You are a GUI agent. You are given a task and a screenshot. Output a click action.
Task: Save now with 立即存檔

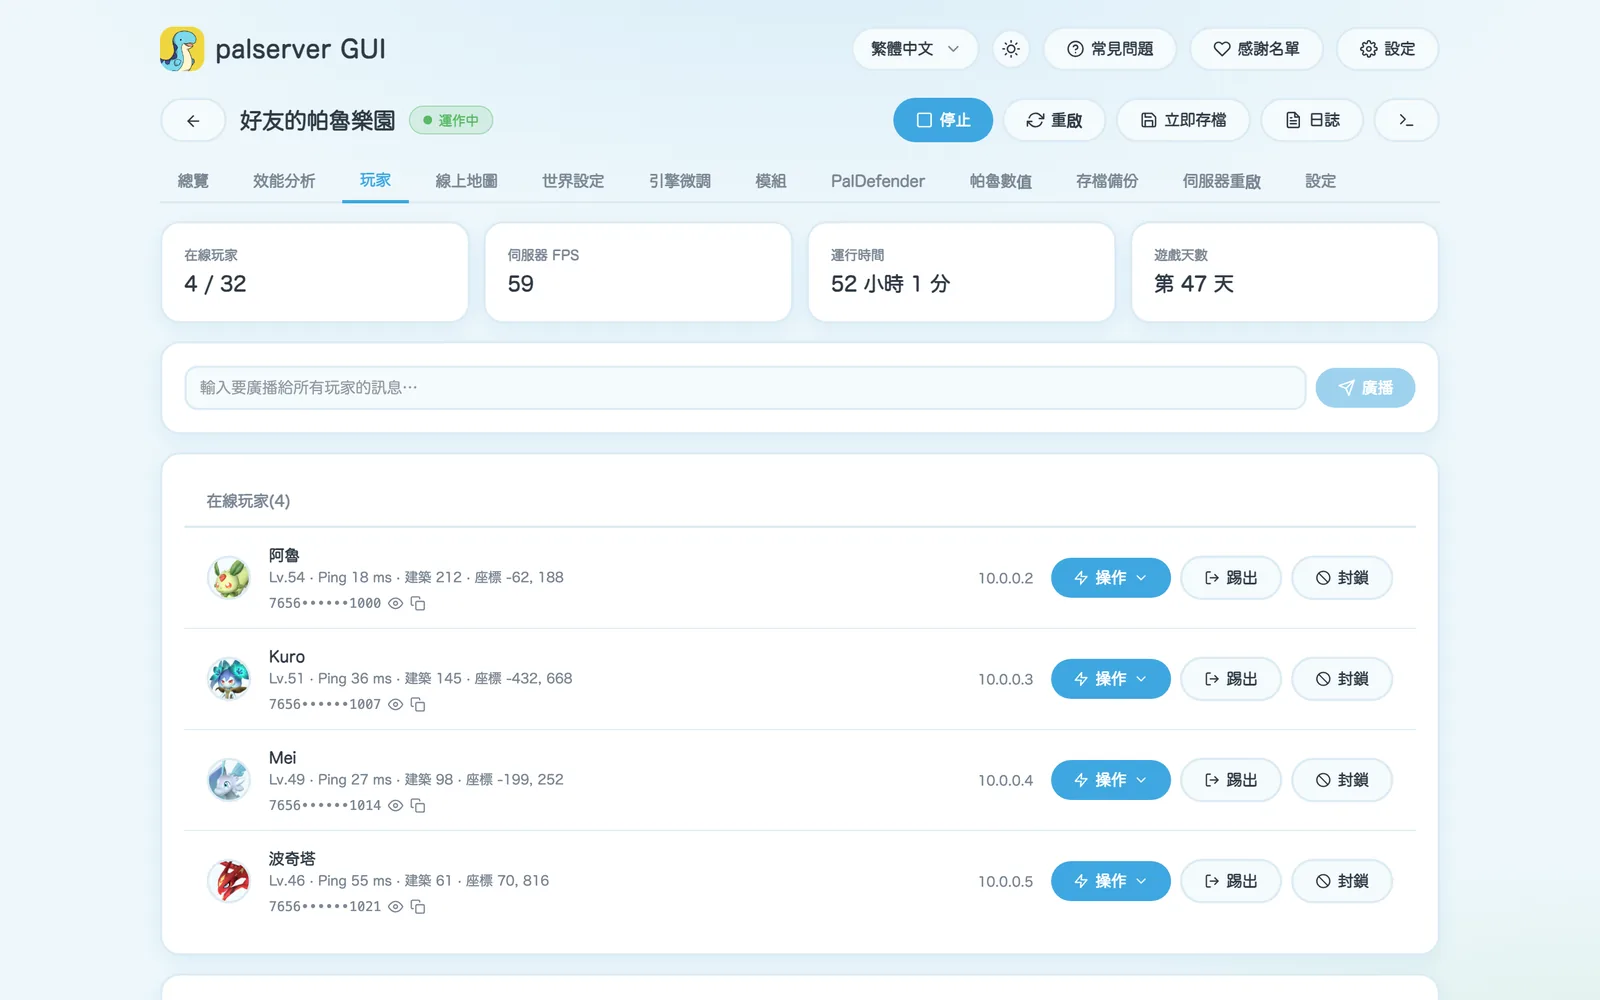pyautogui.click(x=1183, y=120)
